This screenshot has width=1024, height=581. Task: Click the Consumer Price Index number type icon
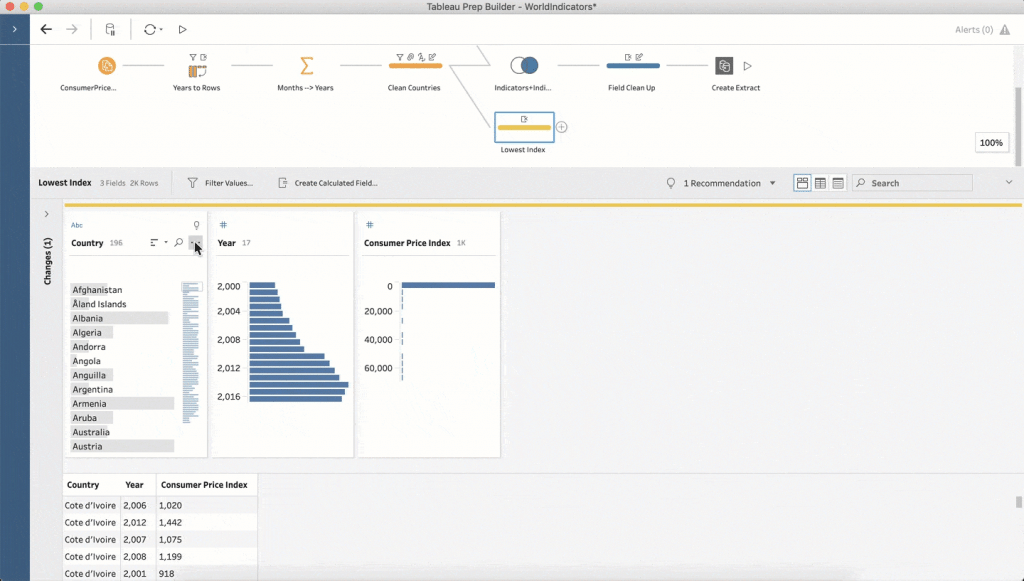tap(370, 225)
